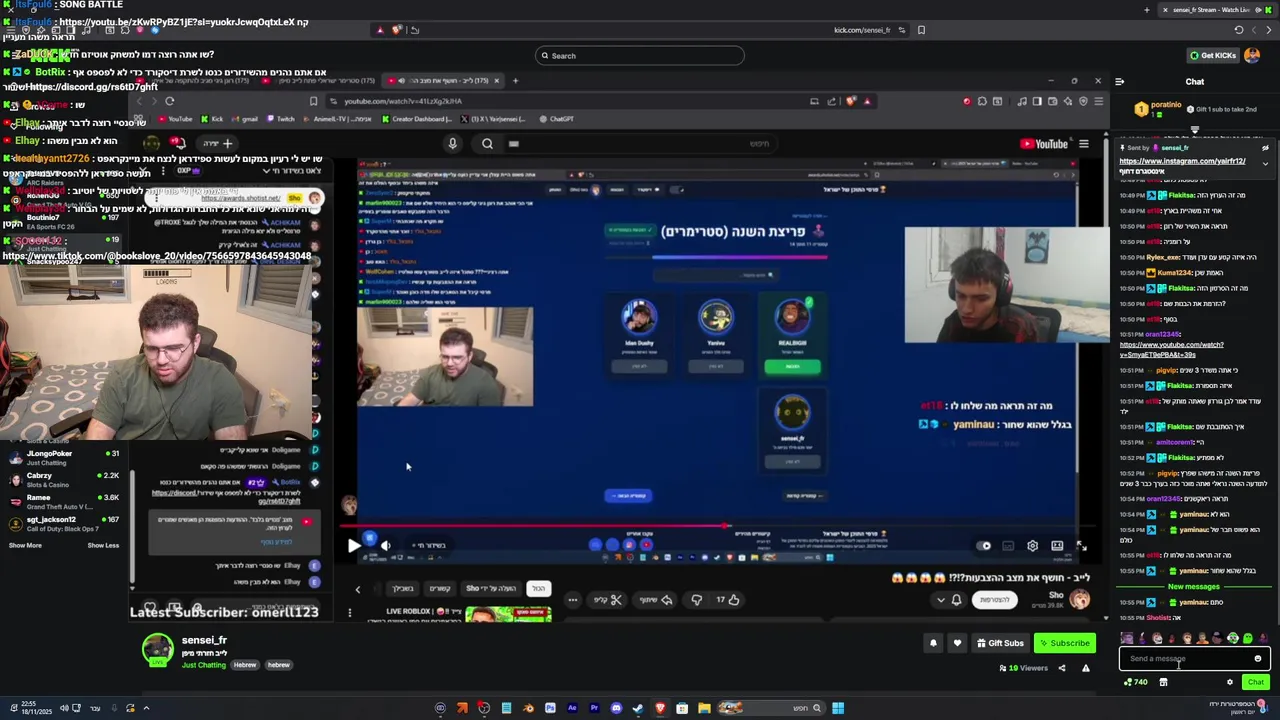Screen dimensions: 1280x720
Task: Toggle channel notifications bell beside heart
Action: [x=933, y=643]
